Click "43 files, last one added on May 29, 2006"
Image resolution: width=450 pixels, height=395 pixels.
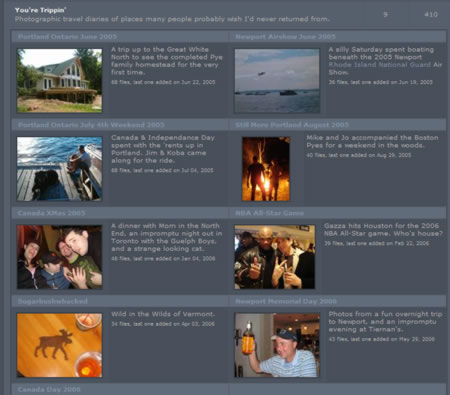pos(382,339)
